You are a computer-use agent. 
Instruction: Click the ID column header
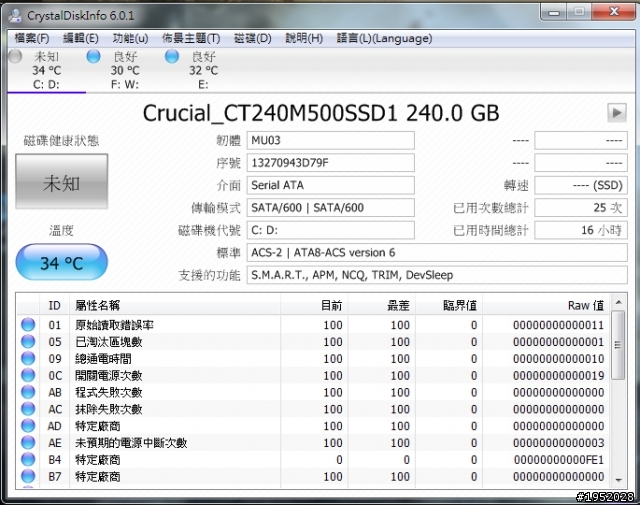tap(54, 305)
